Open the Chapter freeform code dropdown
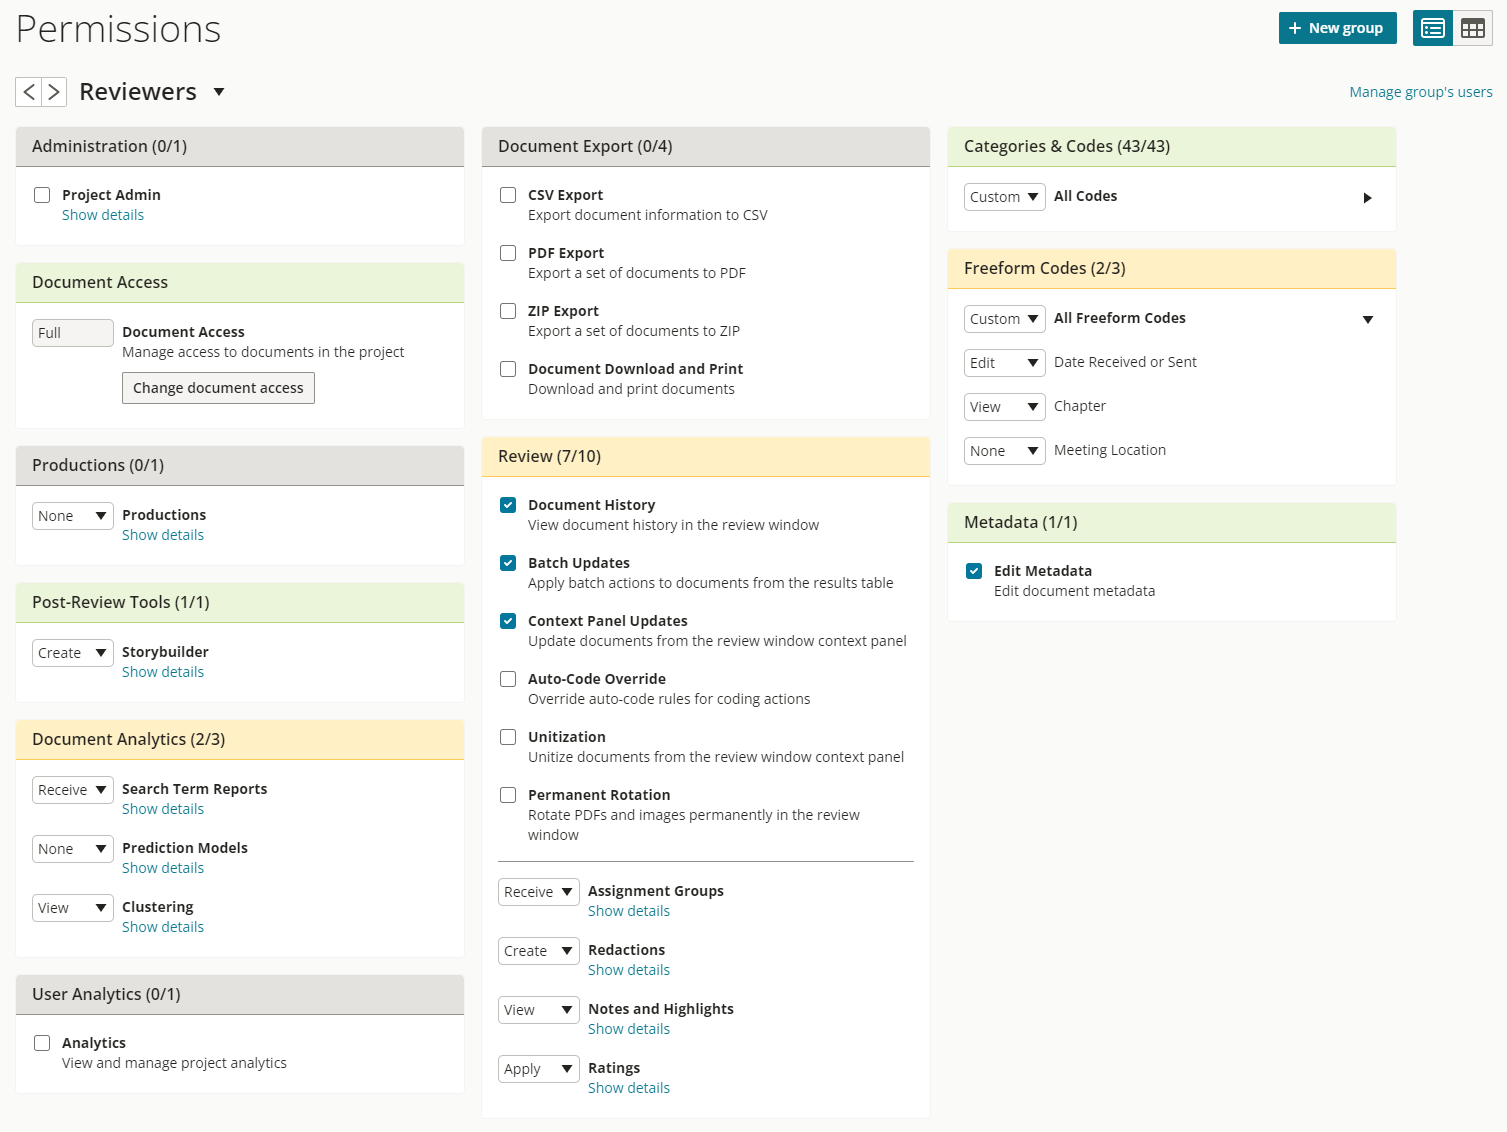 pyautogui.click(x=1004, y=406)
